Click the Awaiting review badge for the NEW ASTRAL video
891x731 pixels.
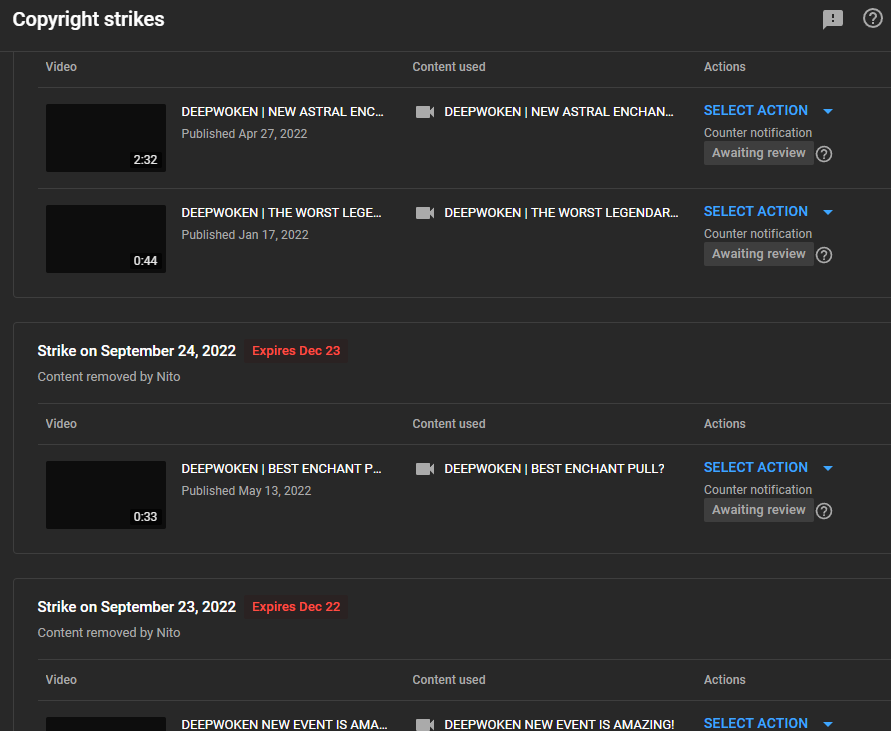[x=759, y=153]
